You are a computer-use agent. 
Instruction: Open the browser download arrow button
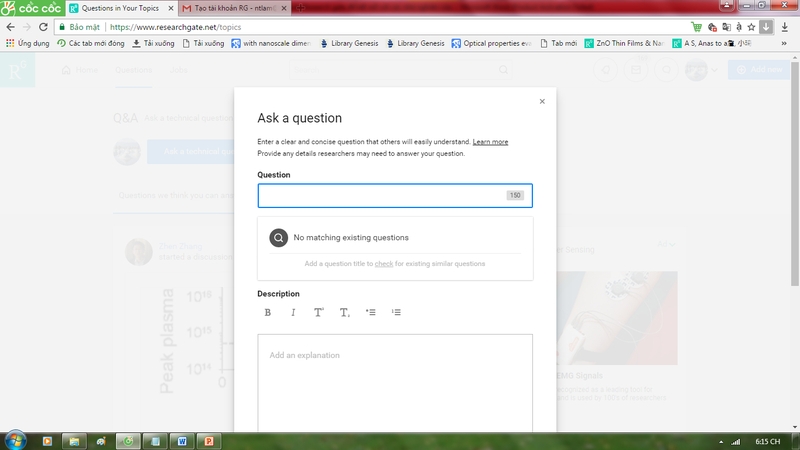click(766, 27)
